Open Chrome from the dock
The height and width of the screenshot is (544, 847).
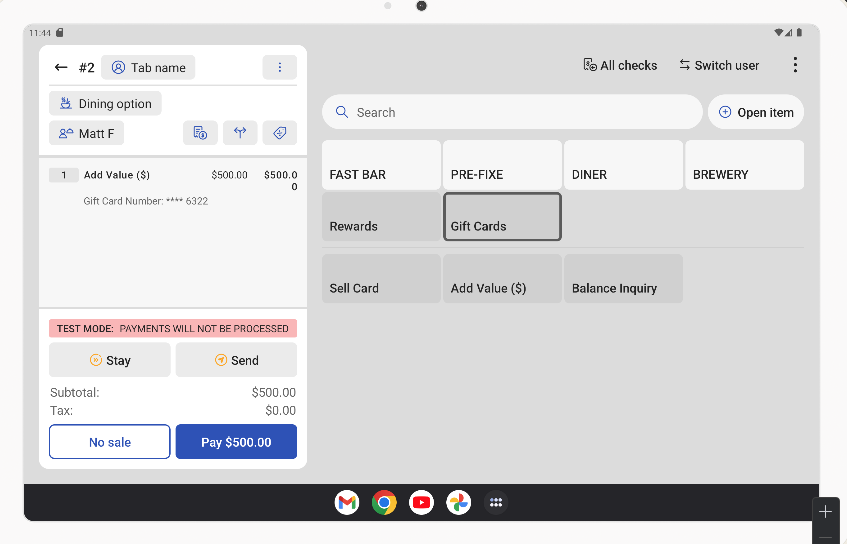[384, 502]
